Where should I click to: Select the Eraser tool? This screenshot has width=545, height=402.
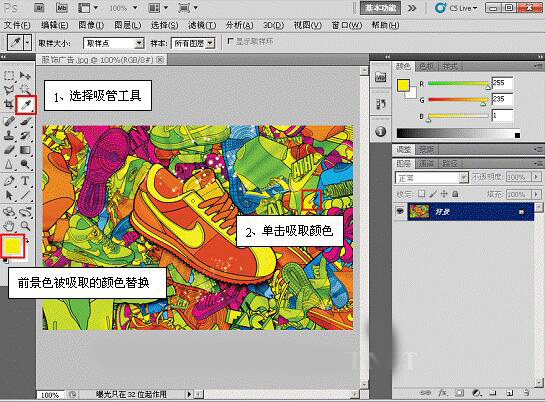pyautogui.click(x=9, y=150)
